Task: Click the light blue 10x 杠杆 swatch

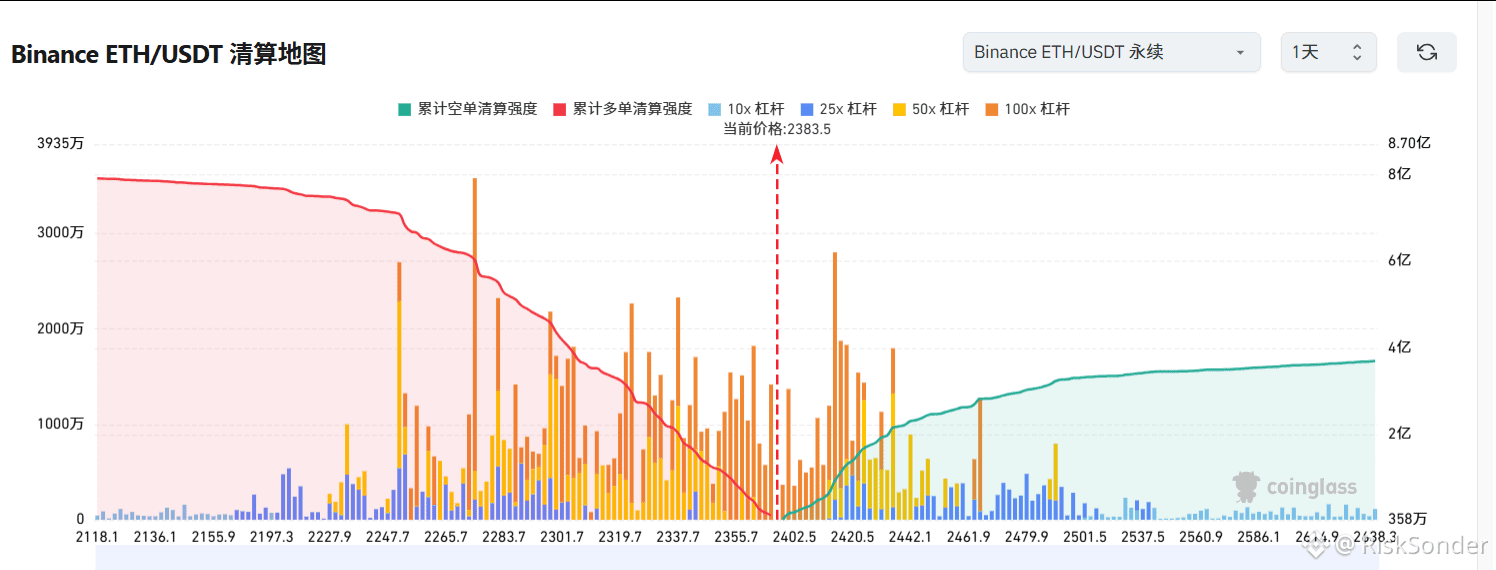Action: (x=713, y=109)
